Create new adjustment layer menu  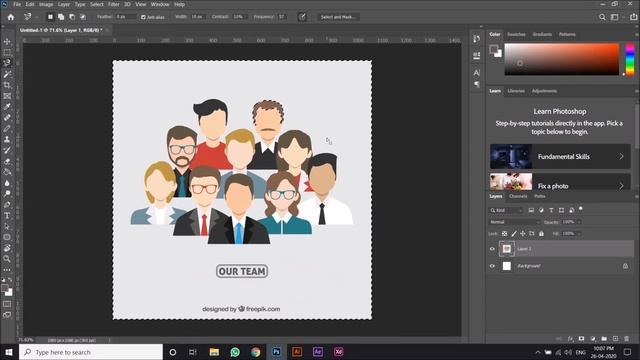(593, 339)
